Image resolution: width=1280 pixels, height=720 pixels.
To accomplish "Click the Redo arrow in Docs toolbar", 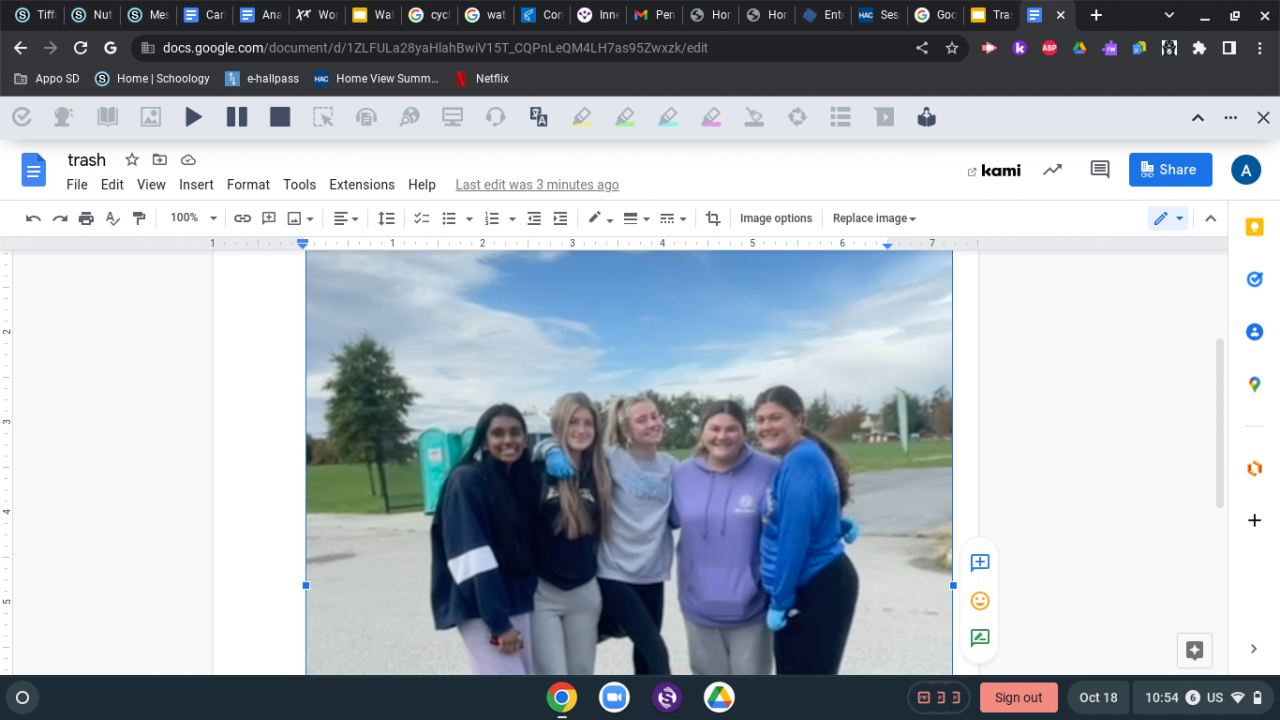I will click(x=60, y=218).
